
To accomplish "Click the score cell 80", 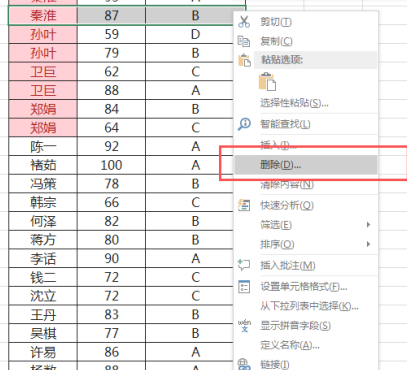I will coord(111,239).
